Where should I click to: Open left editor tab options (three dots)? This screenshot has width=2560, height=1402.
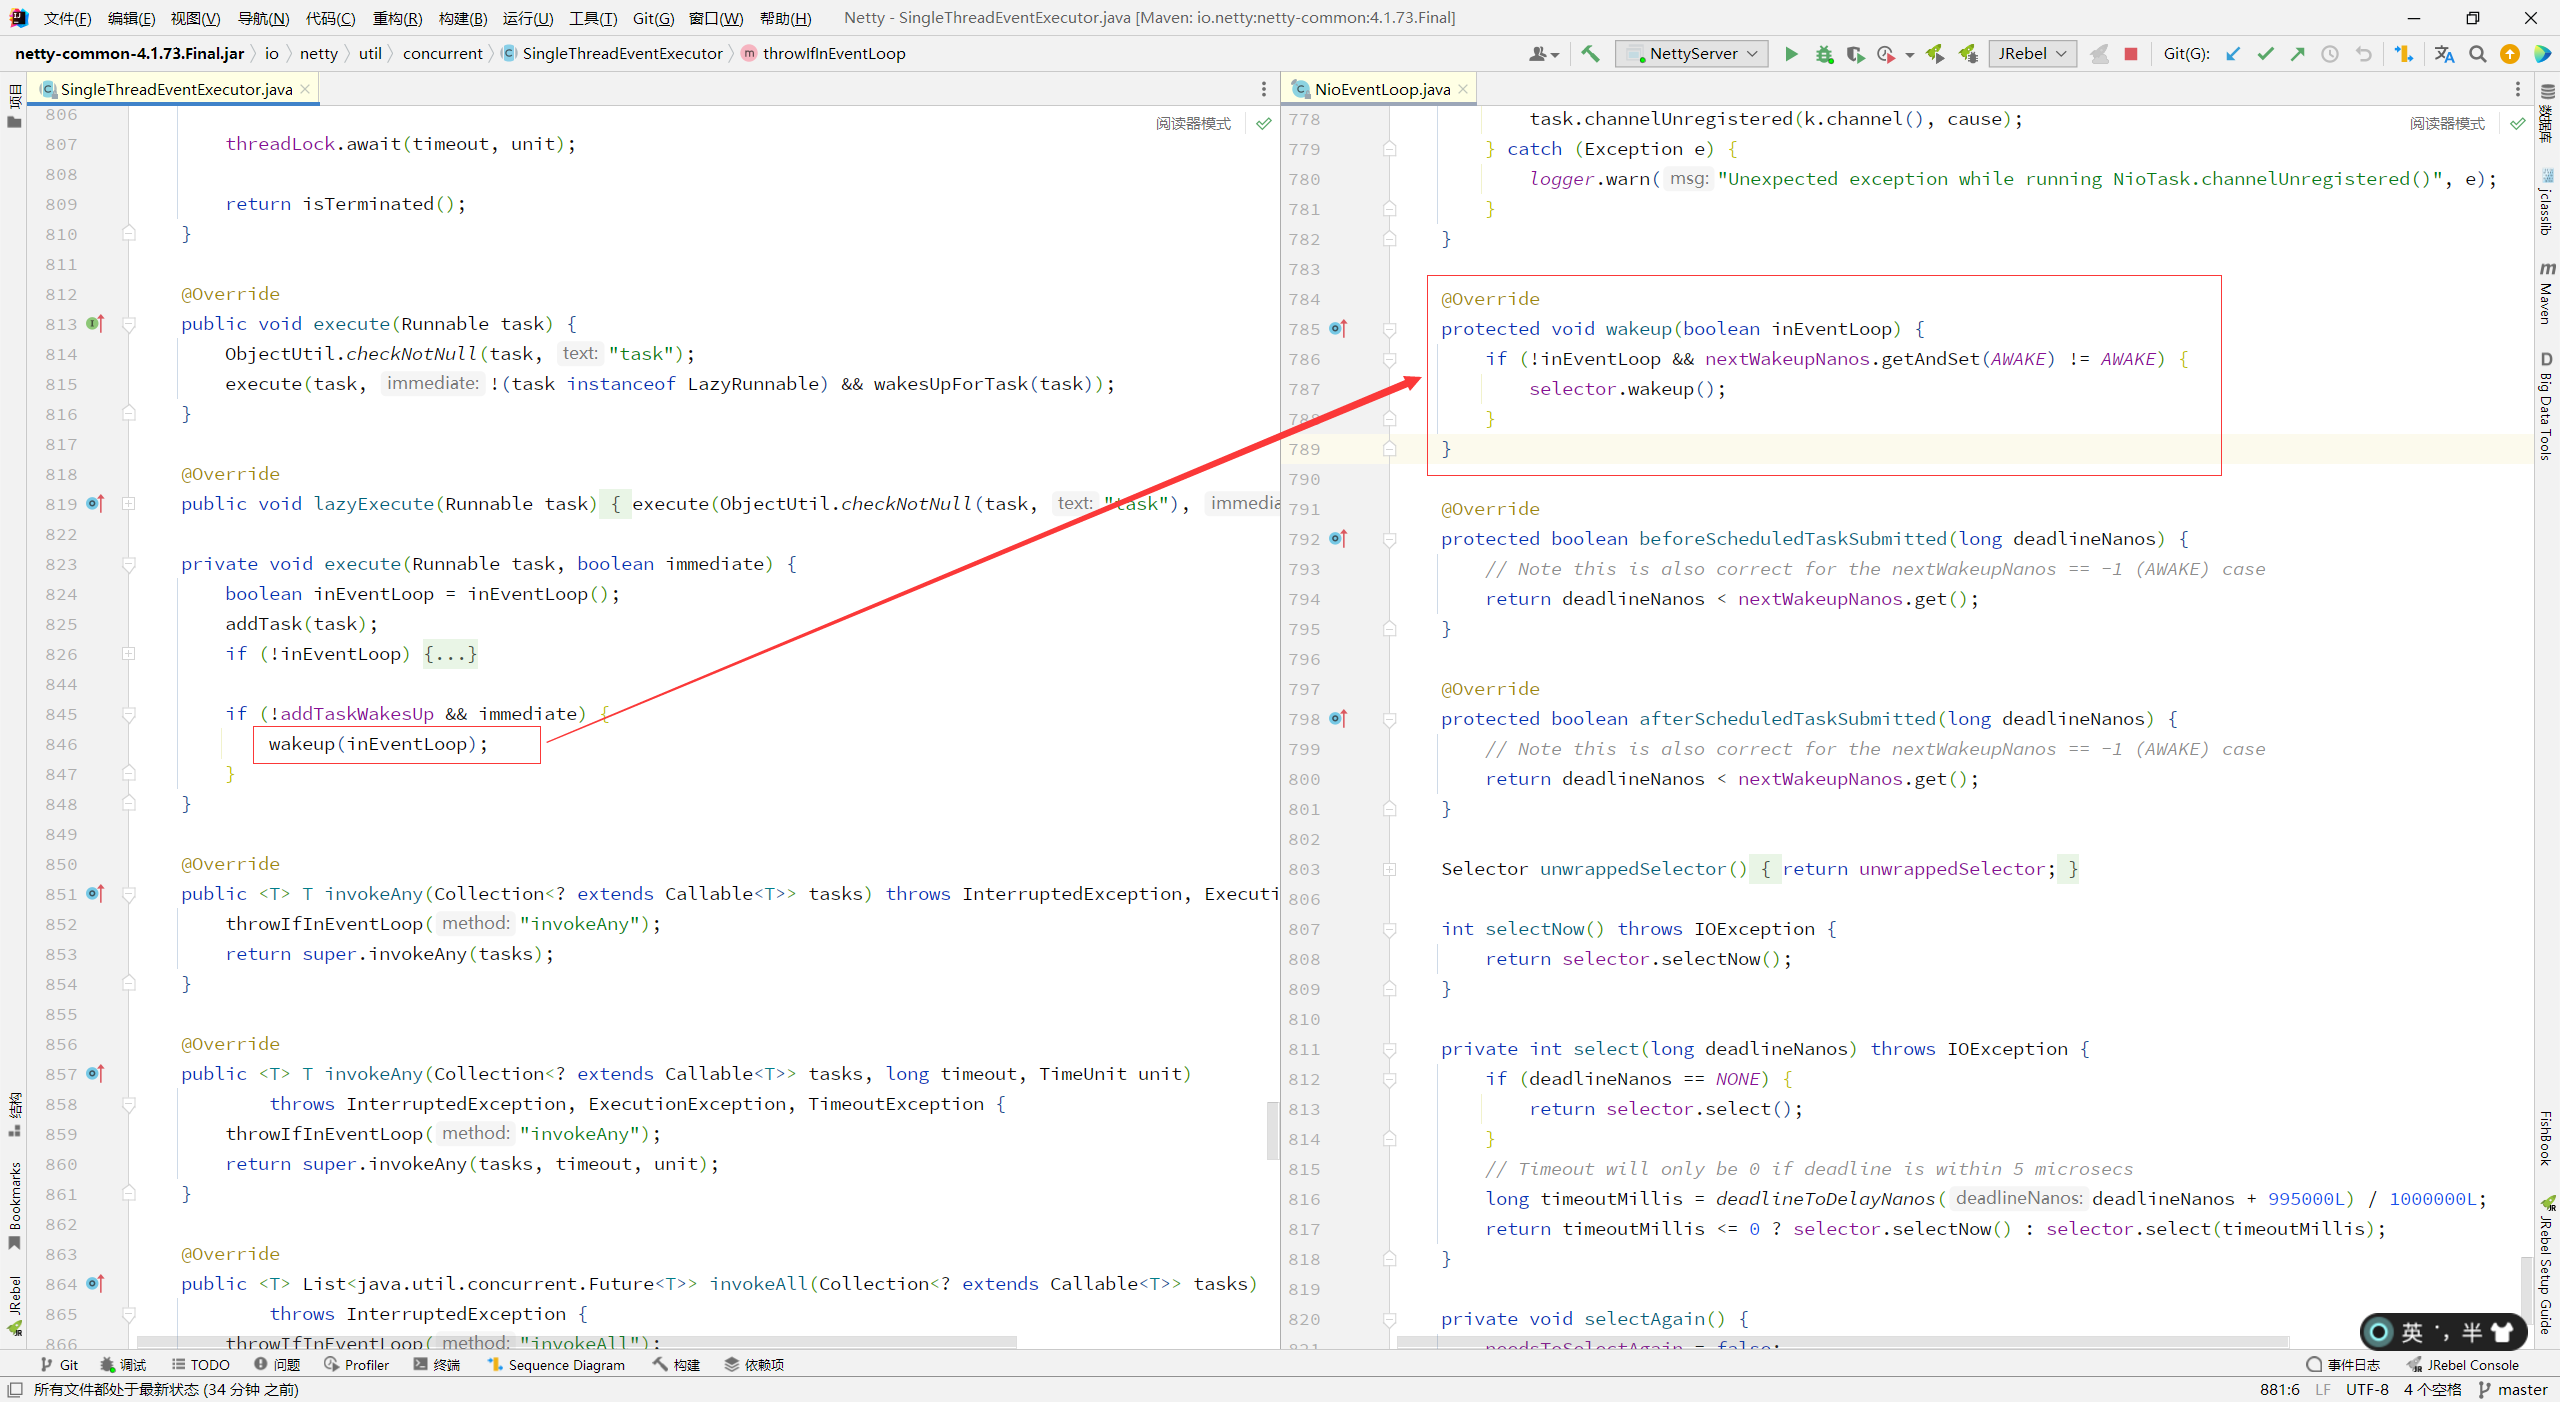tap(1264, 89)
